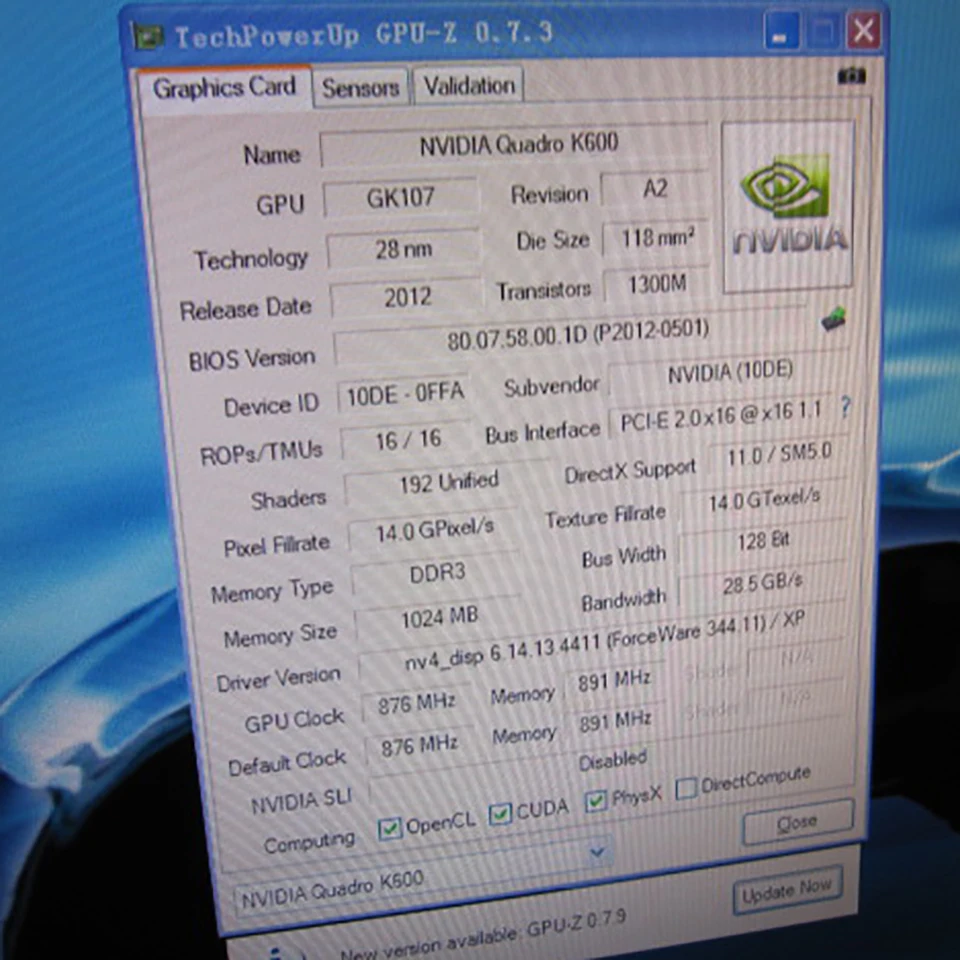The height and width of the screenshot is (960, 960).
Task: Click the New version available GPU-Z 0.7.9 text
Action: pos(482,936)
